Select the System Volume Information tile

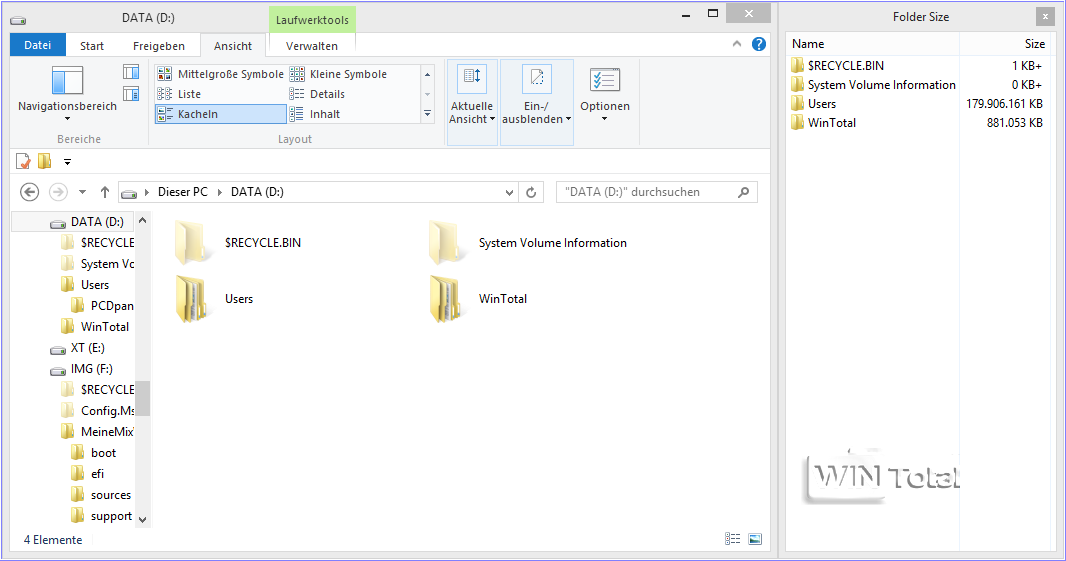(528, 243)
